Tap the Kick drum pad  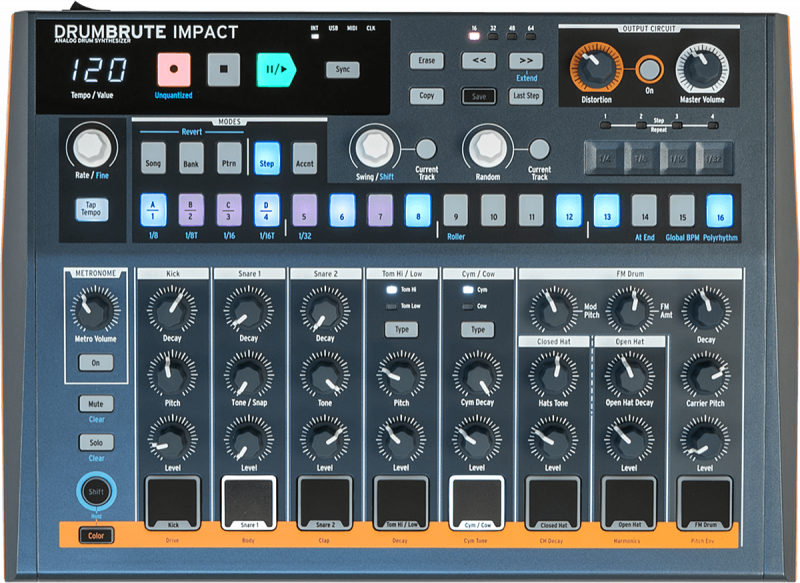click(173, 500)
